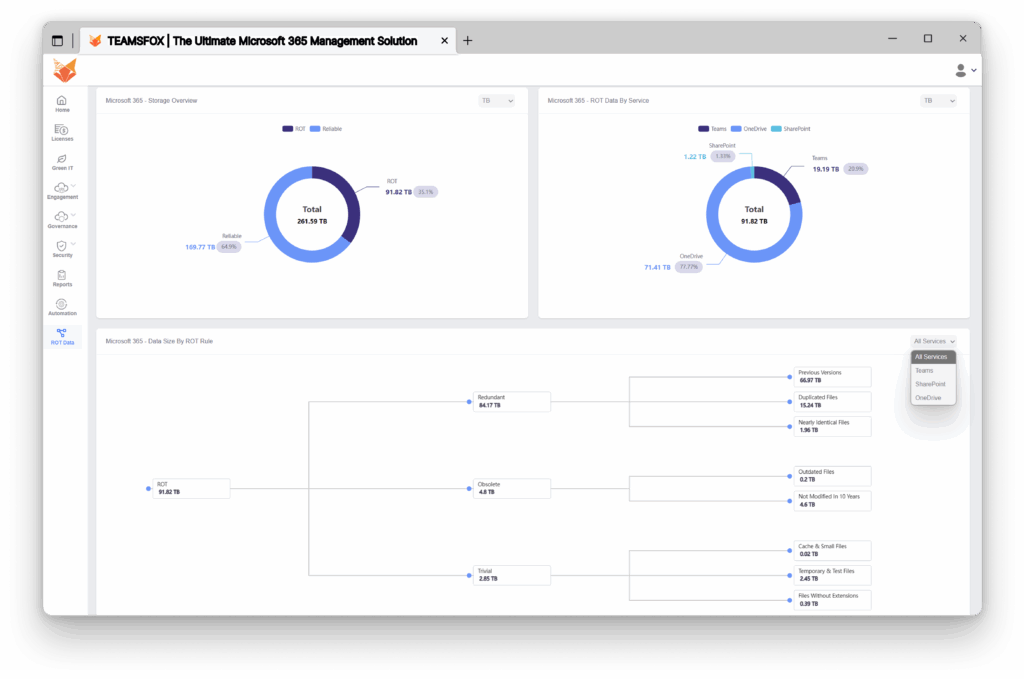This screenshot has height=679, width=1024.
Task: Open ROT Data By Service TB dropdown
Action: (939, 101)
